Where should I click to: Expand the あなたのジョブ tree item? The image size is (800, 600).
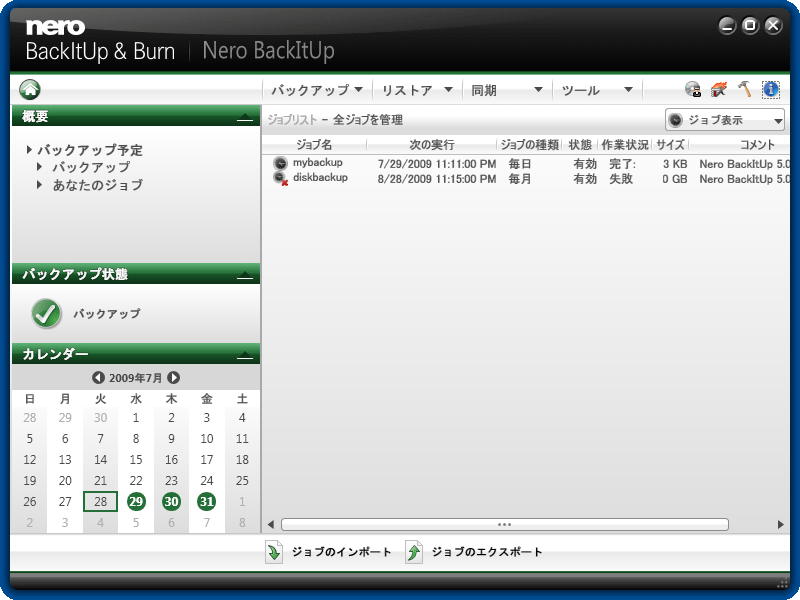click(39, 184)
